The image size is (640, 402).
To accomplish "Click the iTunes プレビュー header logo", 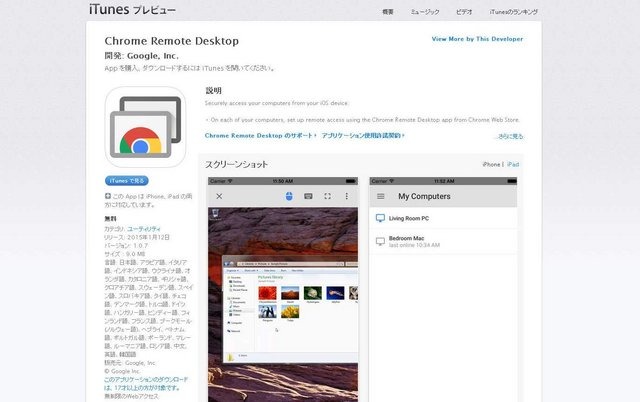I will (132, 9).
